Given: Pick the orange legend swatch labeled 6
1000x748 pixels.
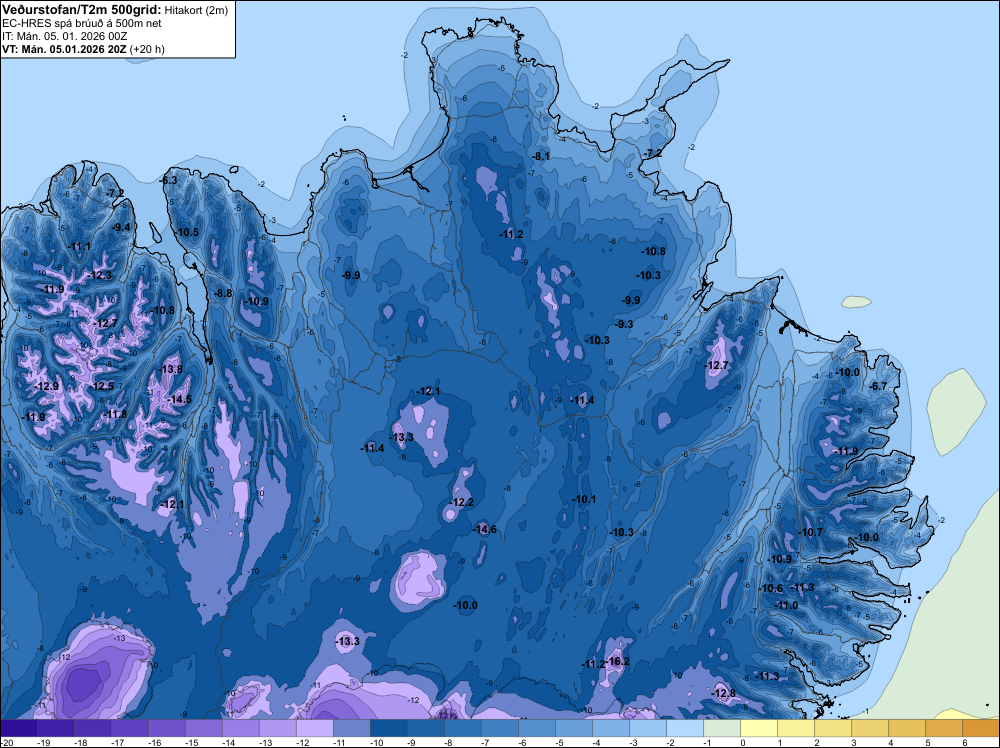Looking at the screenshot, I should [980, 728].
